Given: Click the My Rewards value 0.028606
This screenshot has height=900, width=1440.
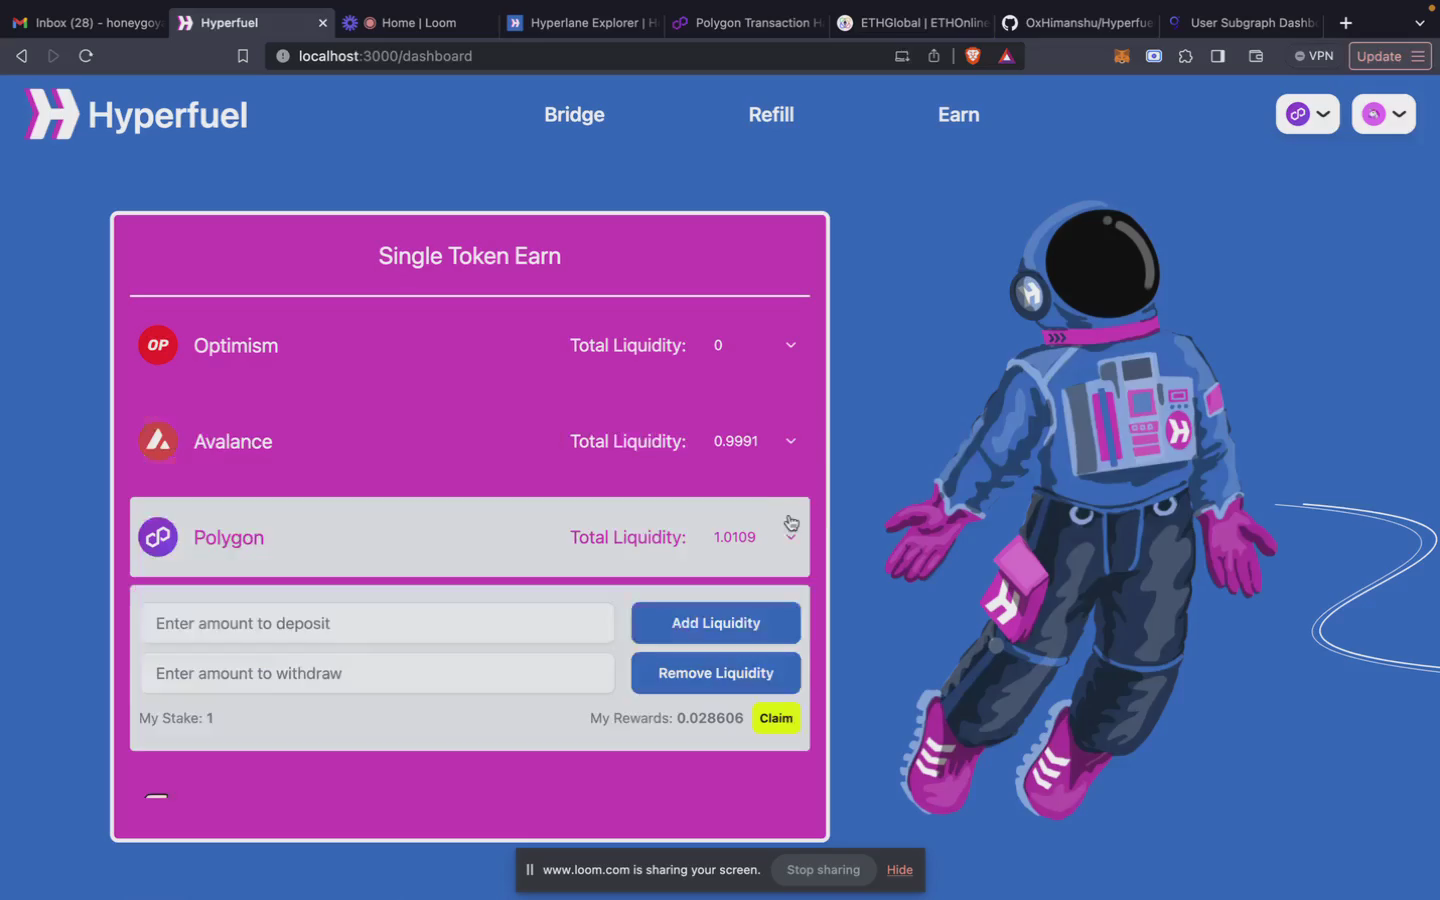Looking at the screenshot, I should tap(710, 718).
